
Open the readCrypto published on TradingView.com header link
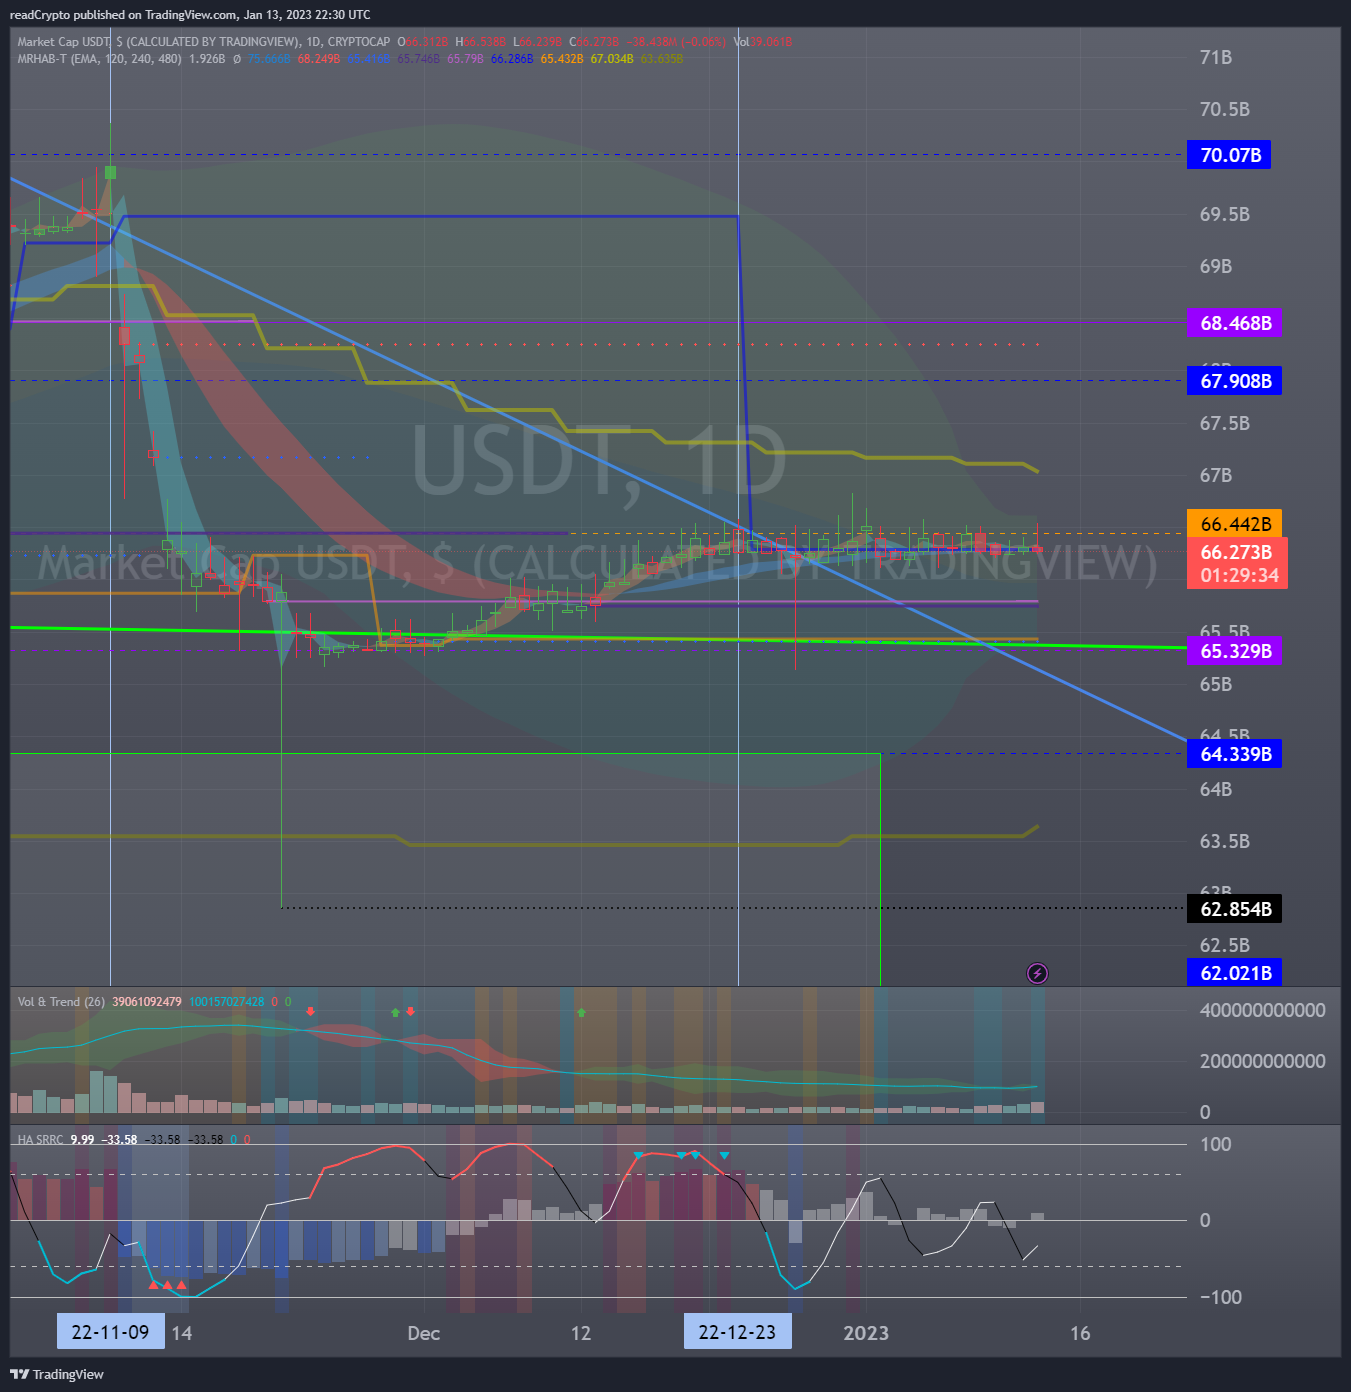pos(190,15)
